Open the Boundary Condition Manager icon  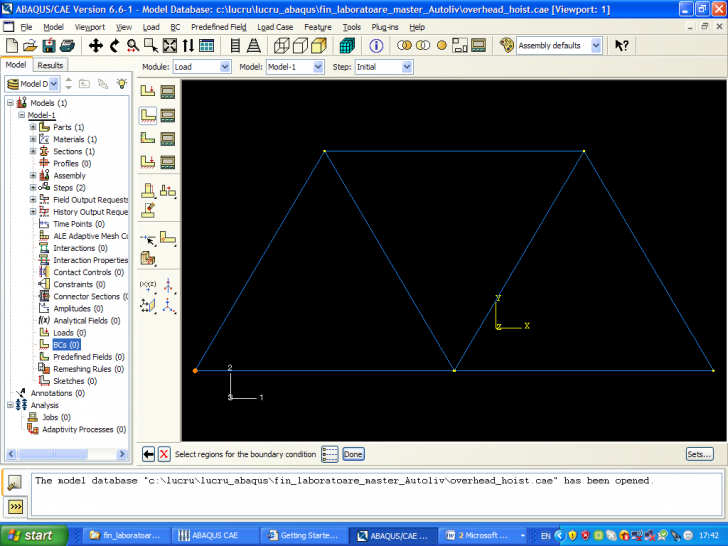point(168,115)
